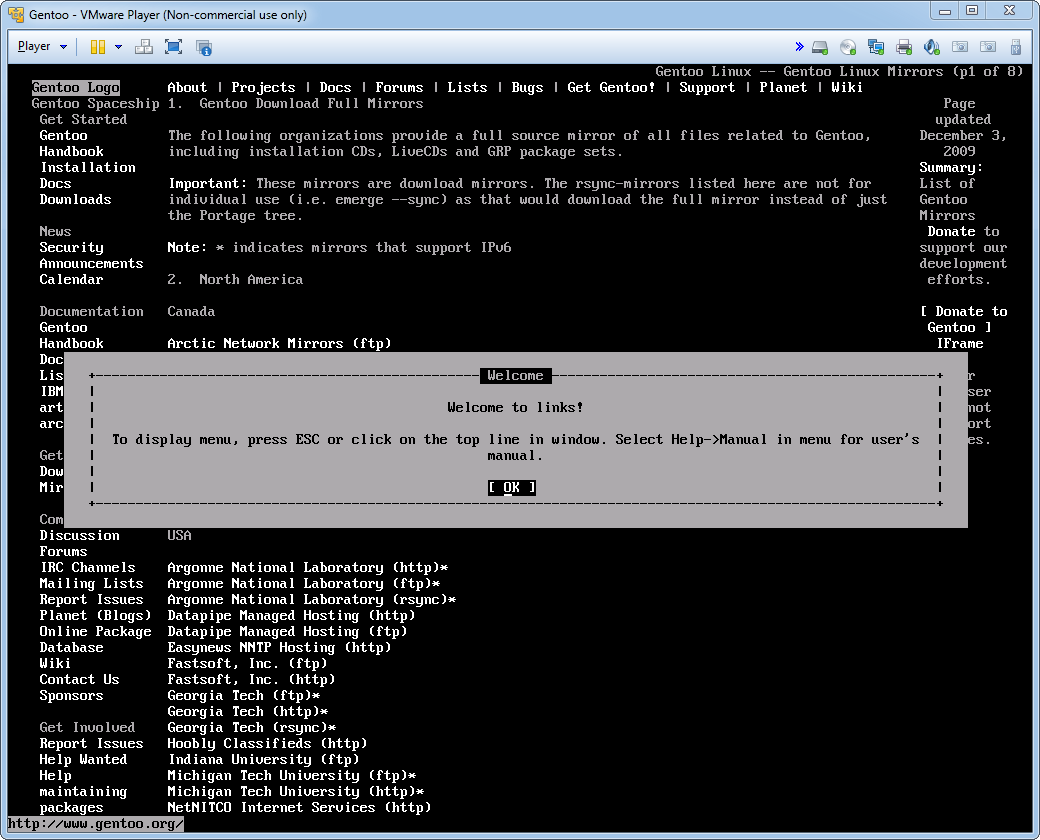The image size is (1040, 840).
Task: Open the Sponsors sidebar link
Action: [x=71, y=695]
